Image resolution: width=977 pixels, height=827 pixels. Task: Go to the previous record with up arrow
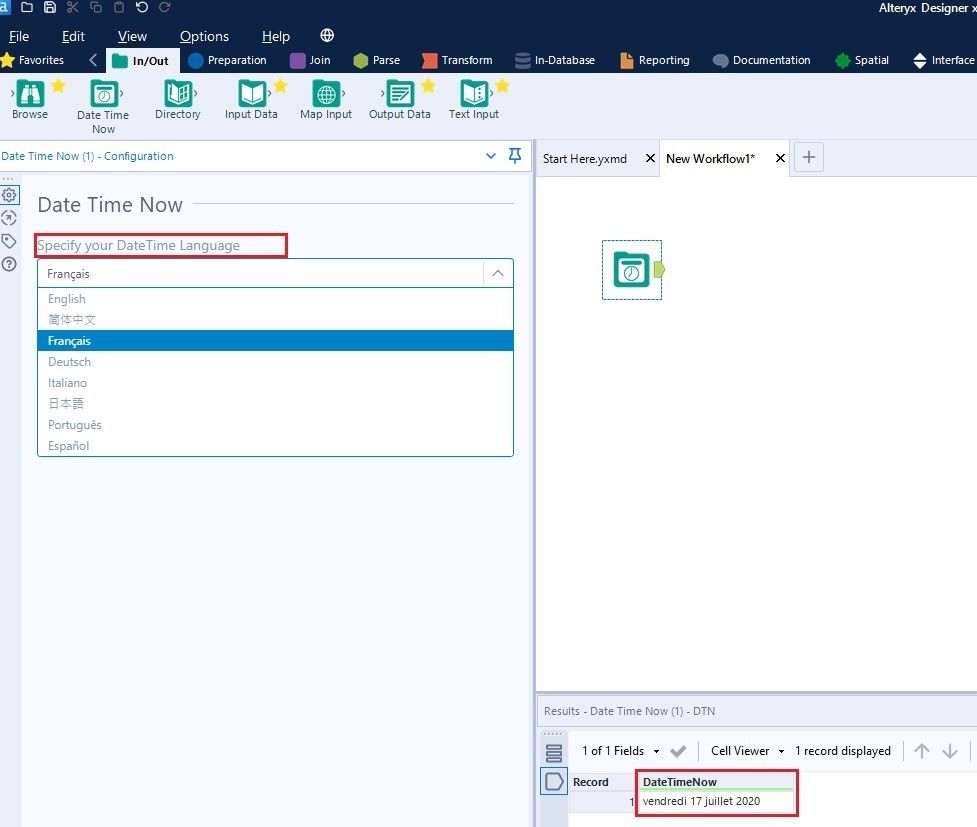pos(922,751)
